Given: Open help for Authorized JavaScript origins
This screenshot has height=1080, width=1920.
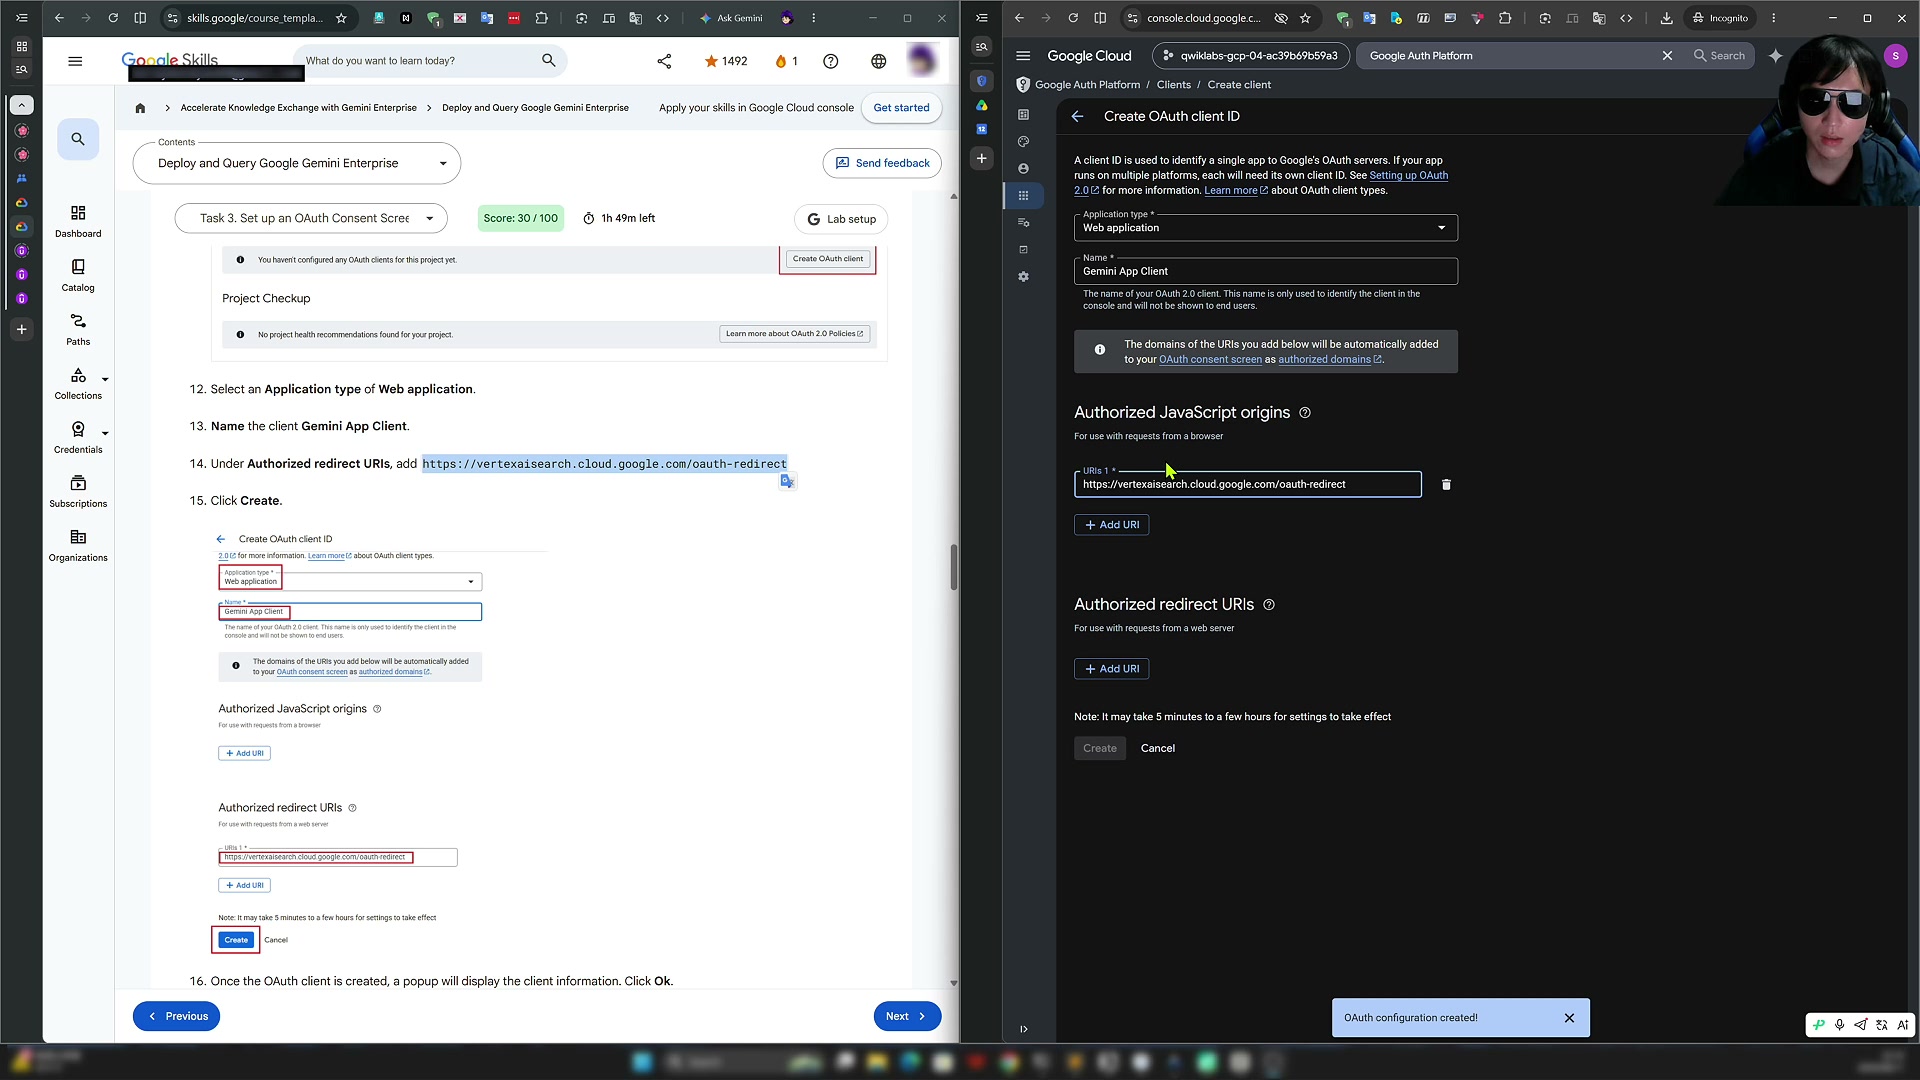Looking at the screenshot, I should (1305, 413).
